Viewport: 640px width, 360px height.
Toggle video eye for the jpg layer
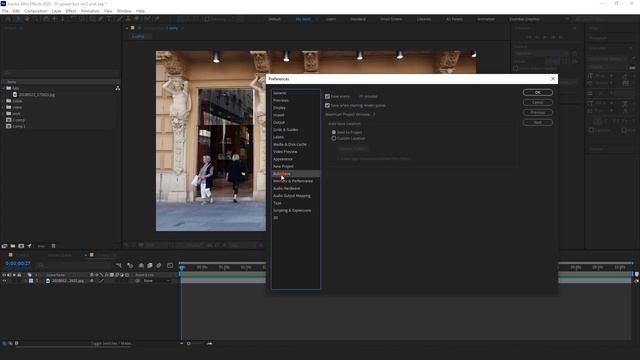tap(4, 281)
